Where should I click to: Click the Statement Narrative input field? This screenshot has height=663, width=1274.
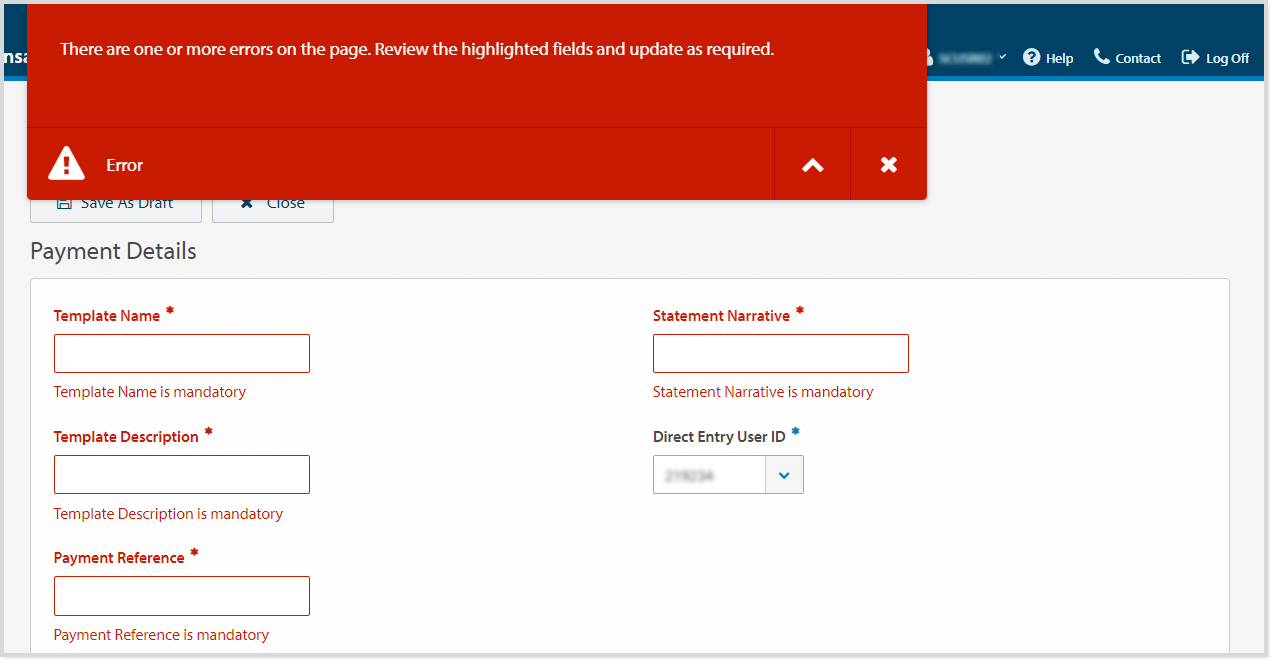pos(780,354)
